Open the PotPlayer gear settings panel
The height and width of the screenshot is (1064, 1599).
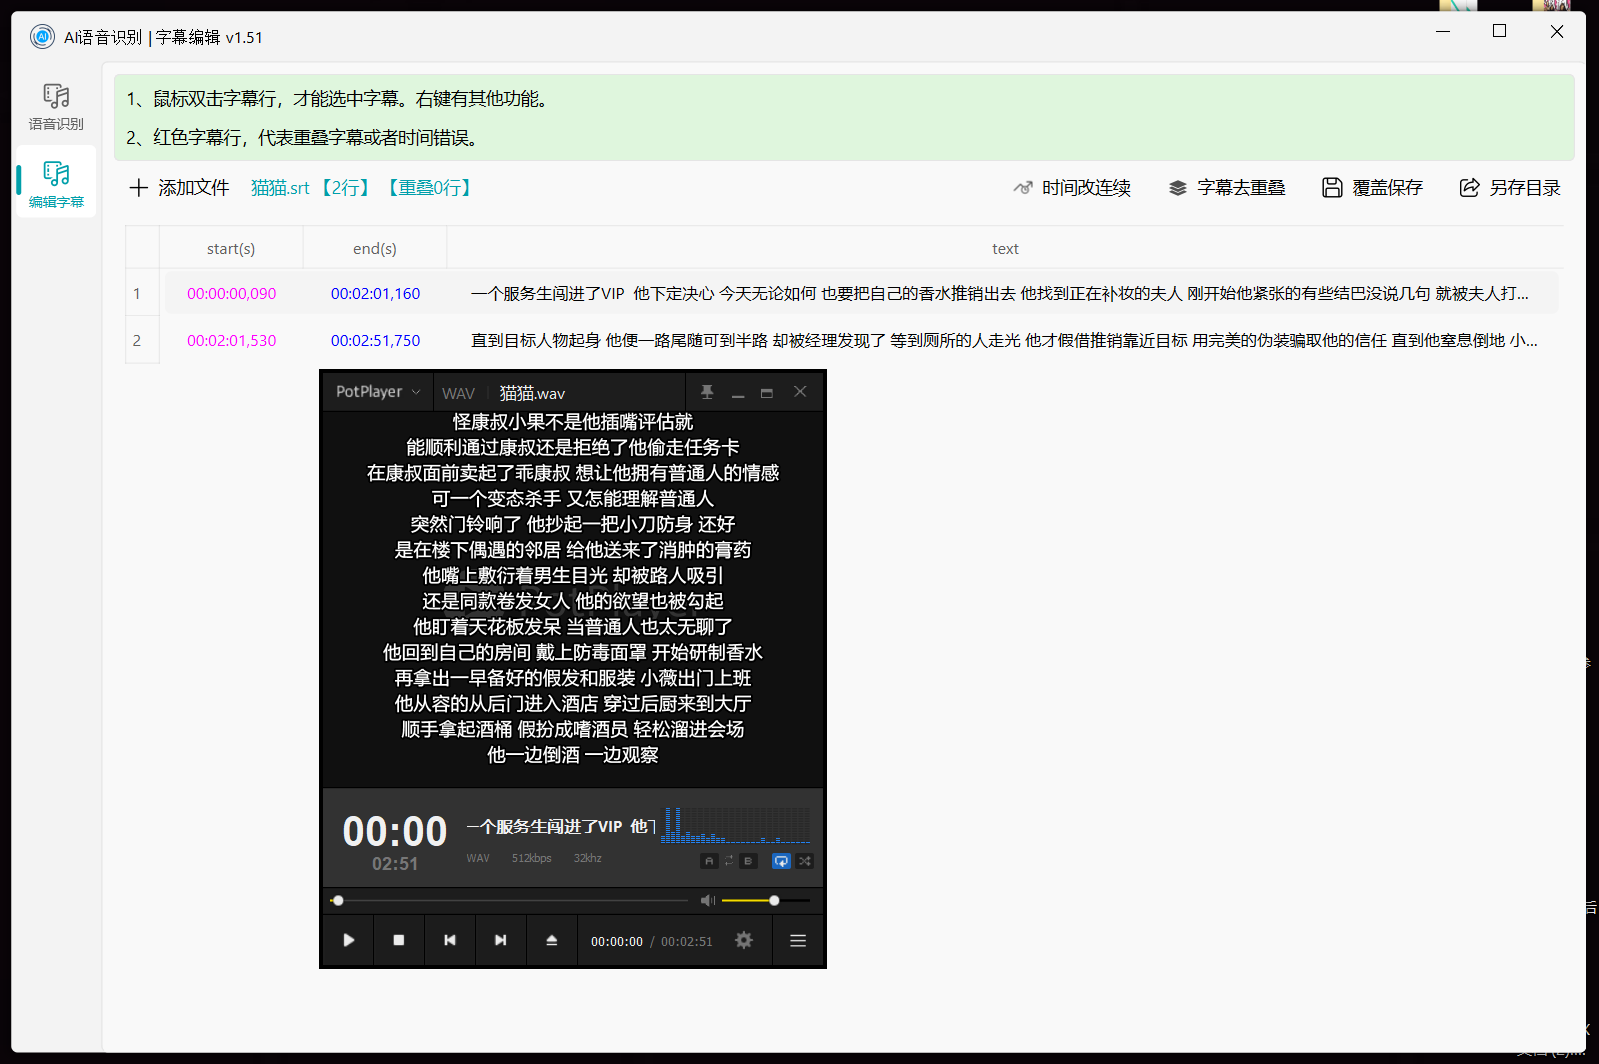coord(744,940)
